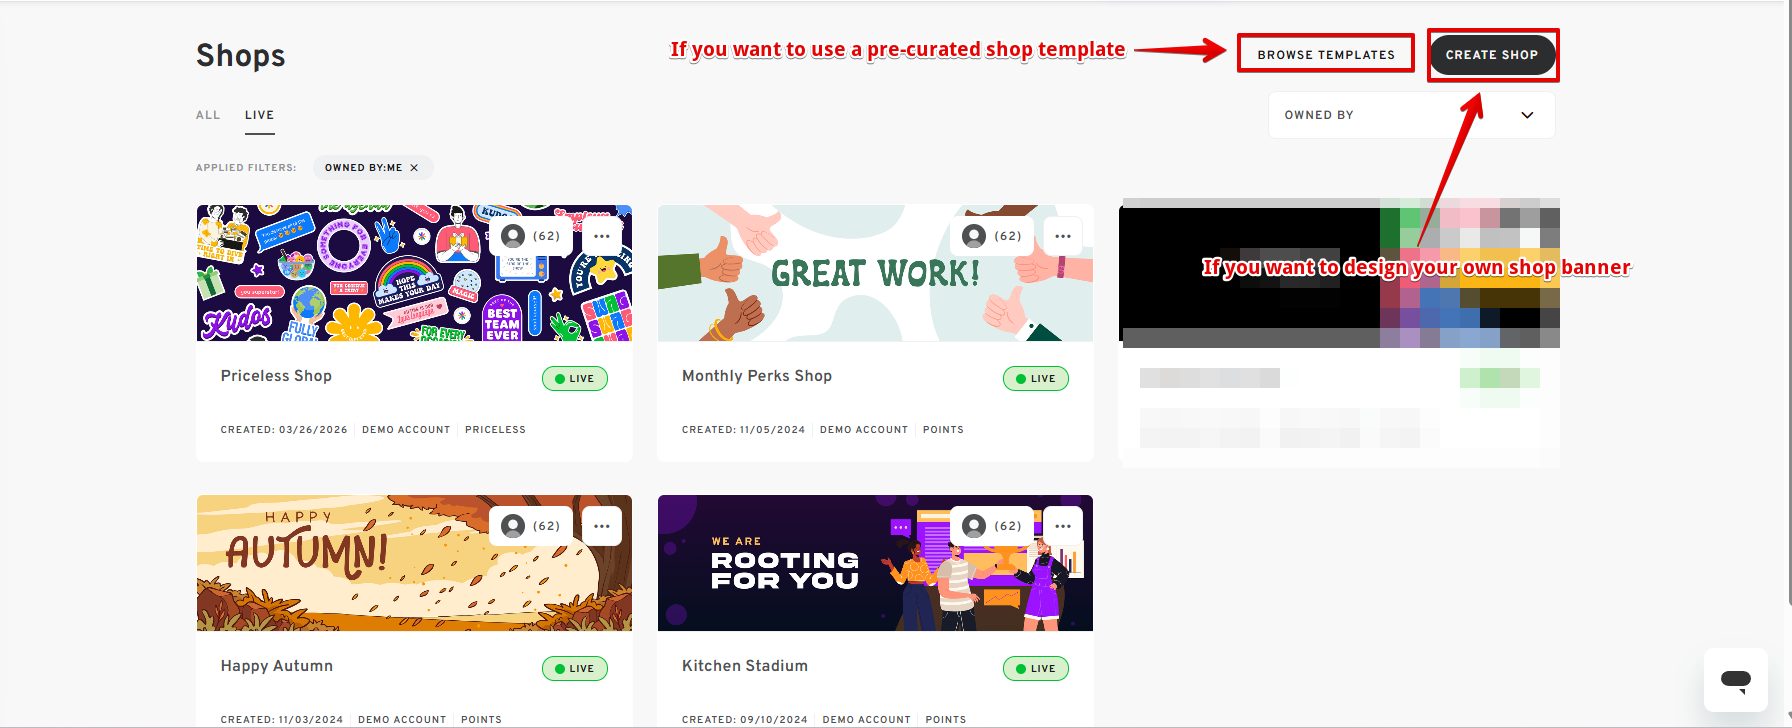Screen dimensions: 1792x728
Task: Click member count avatar on Monthly Perks Shop
Action: [992, 236]
